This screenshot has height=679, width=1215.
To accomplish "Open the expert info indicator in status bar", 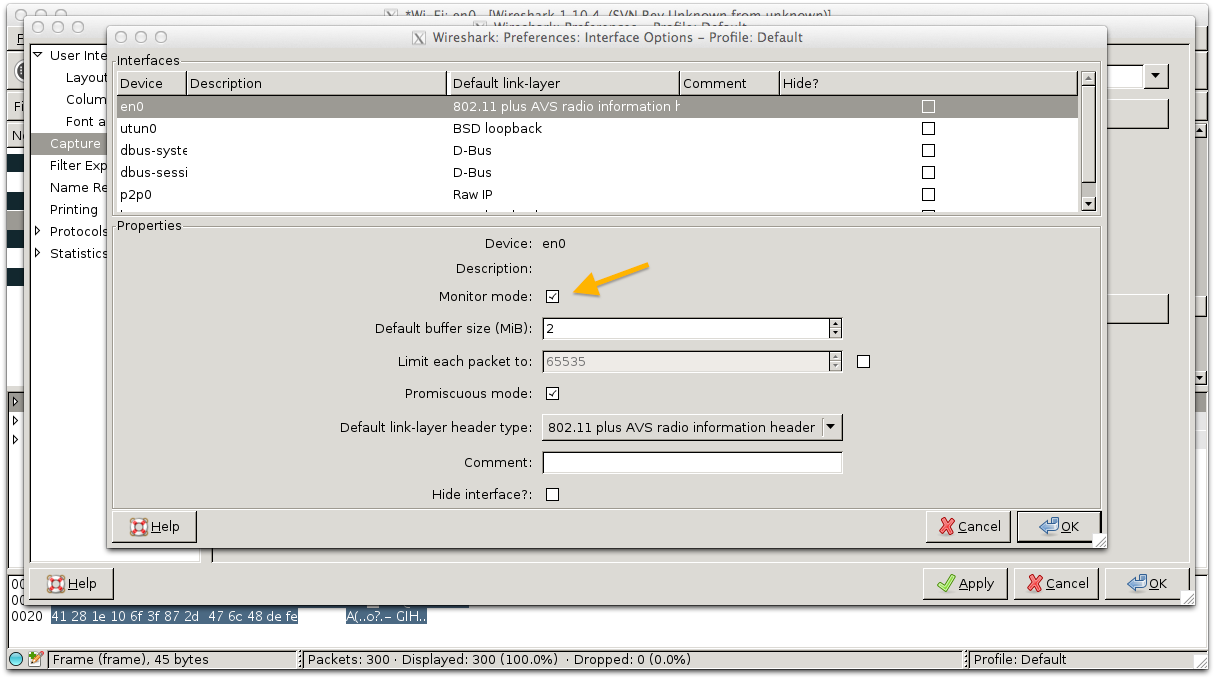I will [x=16, y=659].
